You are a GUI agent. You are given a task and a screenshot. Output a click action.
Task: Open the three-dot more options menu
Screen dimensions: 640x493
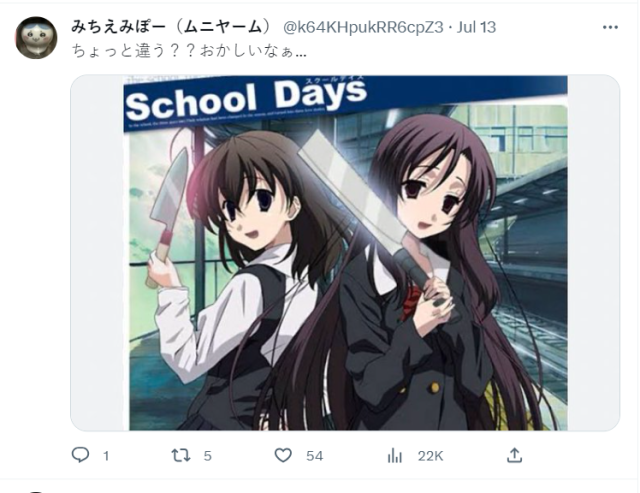[x=610, y=27]
